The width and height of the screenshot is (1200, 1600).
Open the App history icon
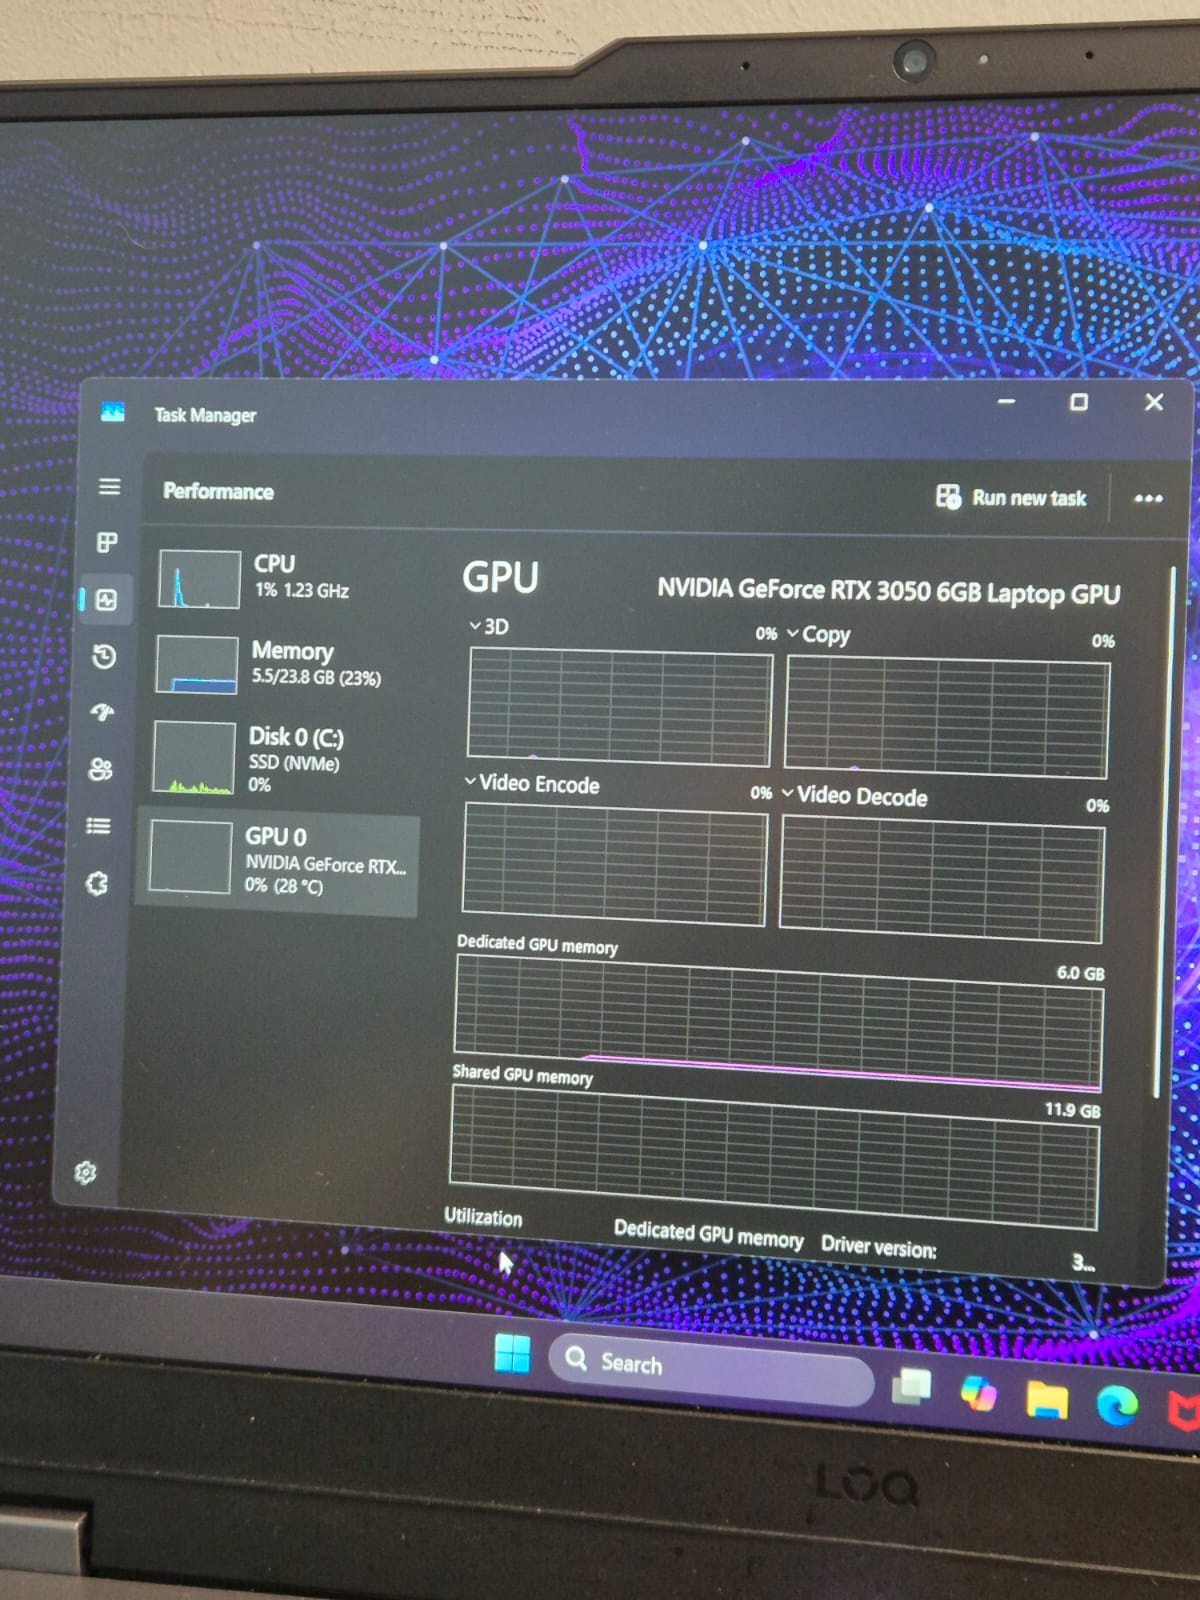104,656
